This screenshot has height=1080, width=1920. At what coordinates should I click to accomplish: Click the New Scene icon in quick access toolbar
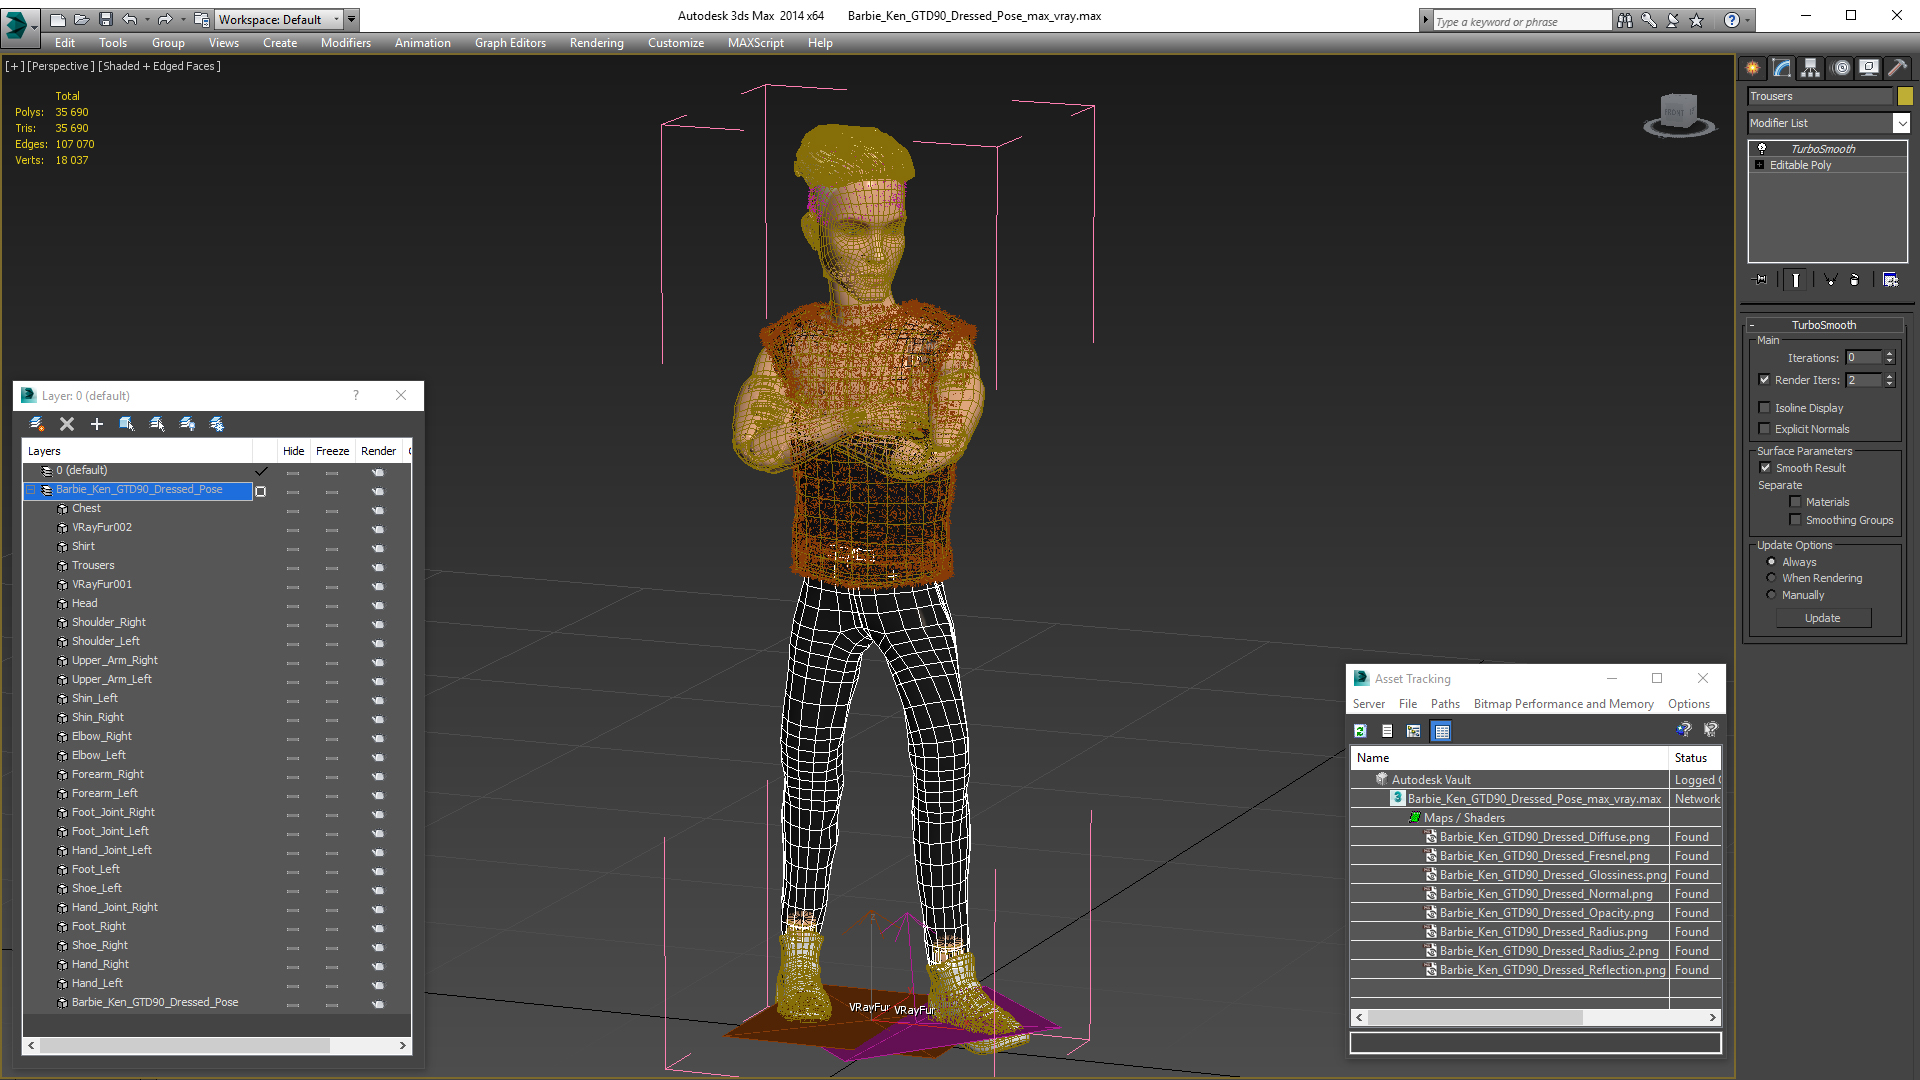(x=58, y=19)
